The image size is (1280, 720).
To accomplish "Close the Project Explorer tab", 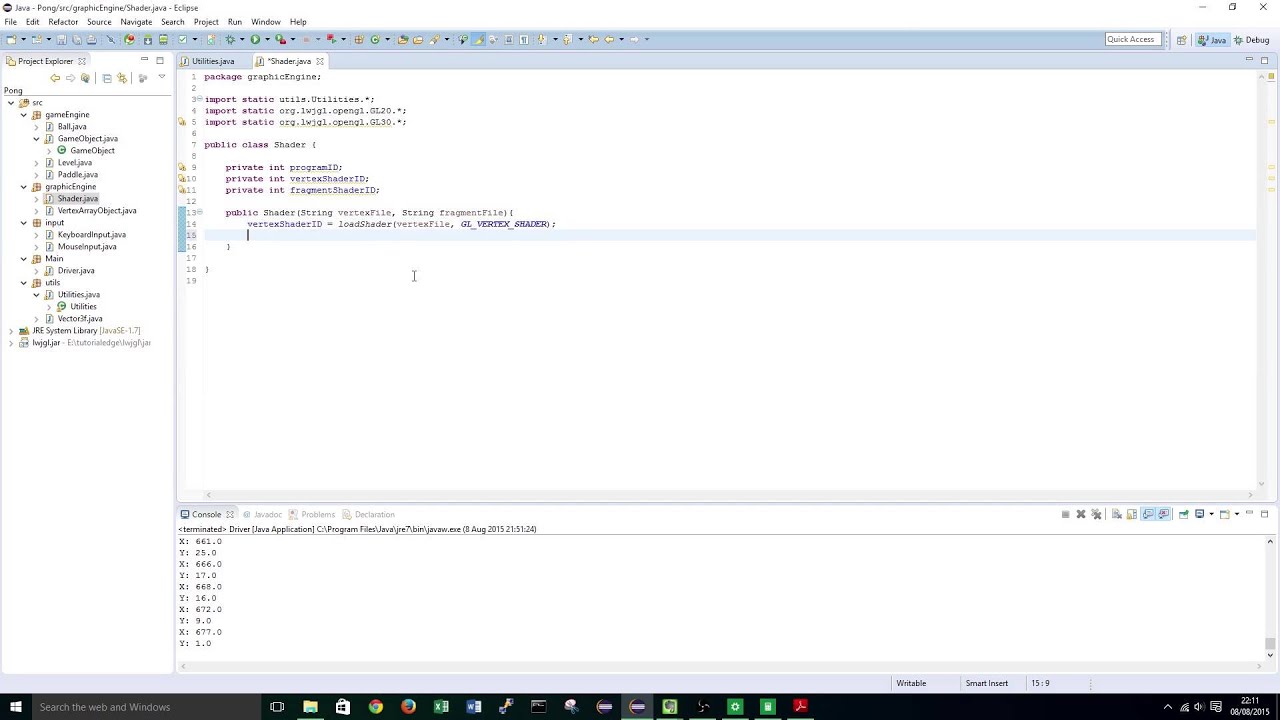I will (x=82, y=61).
